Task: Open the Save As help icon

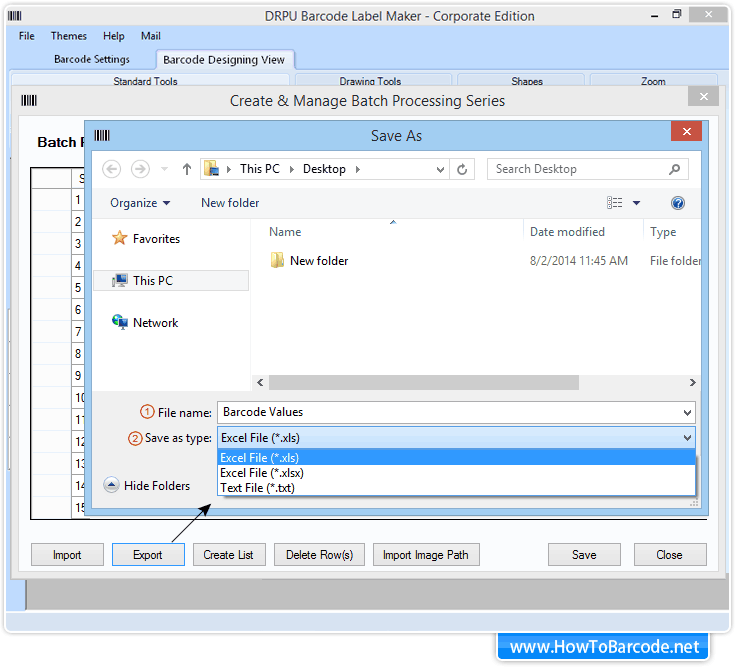Action: (x=678, y=203)
